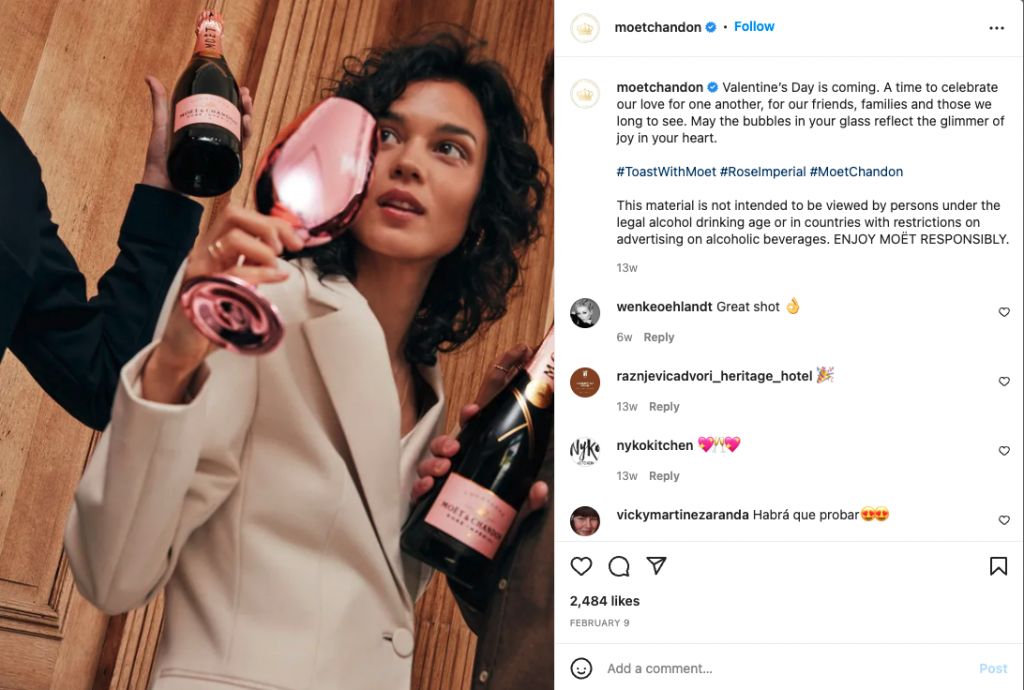Open comments with the speech bubble icon
The width and height of the screenshot is (1024, 690).
point(619,566)
